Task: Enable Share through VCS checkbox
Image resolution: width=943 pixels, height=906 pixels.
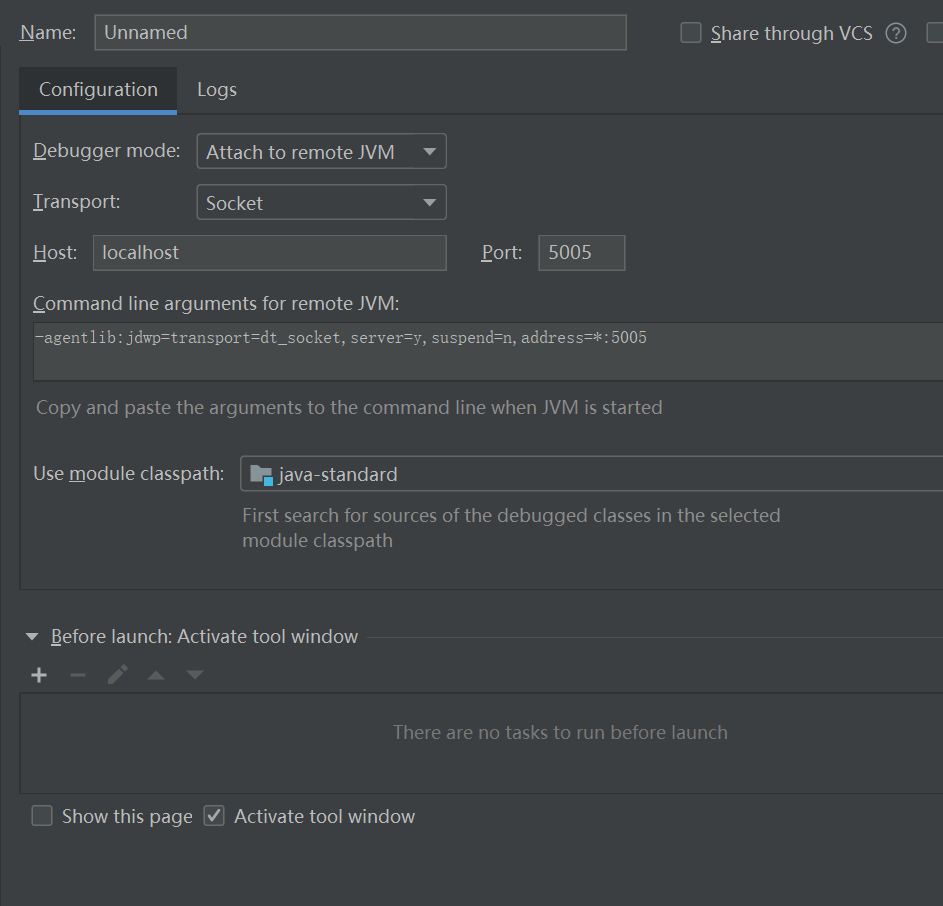Action: 691,33
